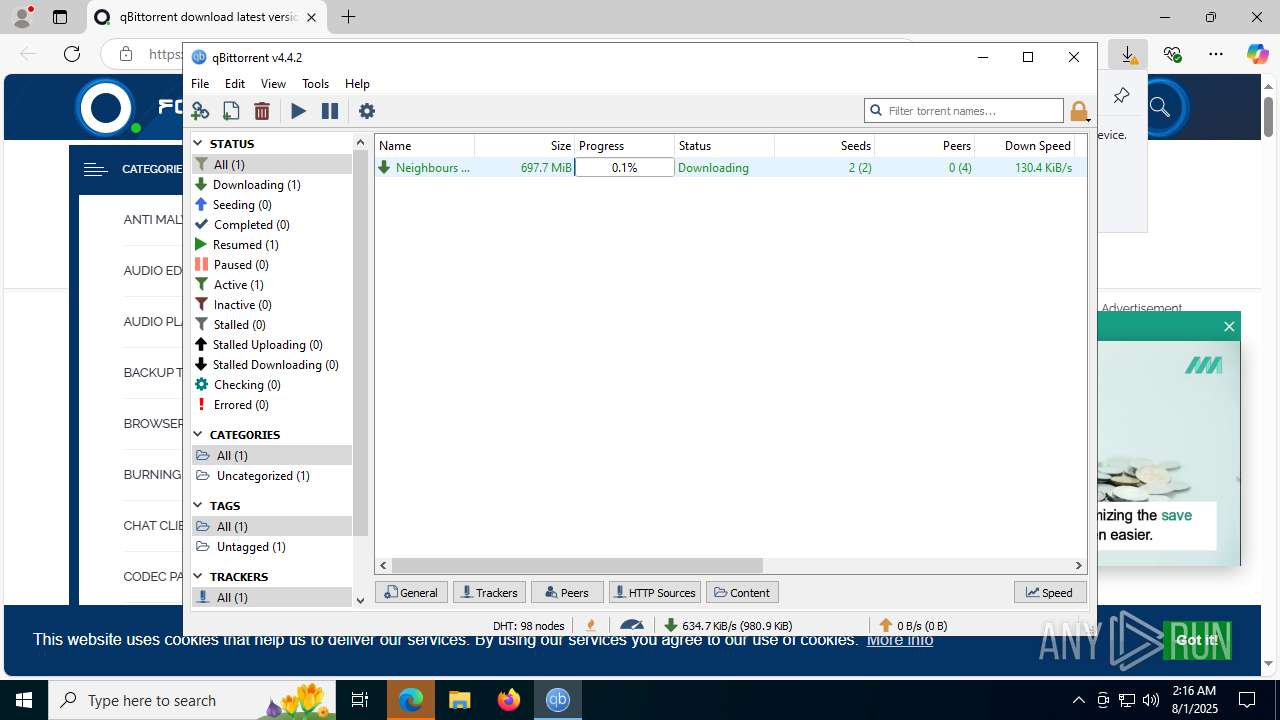1280x720 pixels.
Task: Click the Pause toolbar icon
Action: [x=330, y=111]
